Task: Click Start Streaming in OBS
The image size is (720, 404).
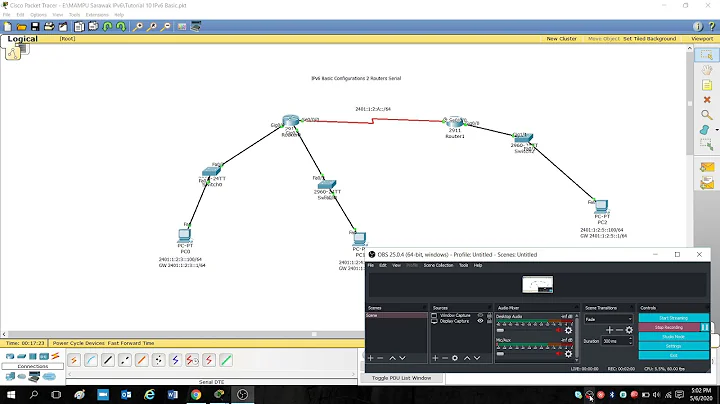Action: 674,318
